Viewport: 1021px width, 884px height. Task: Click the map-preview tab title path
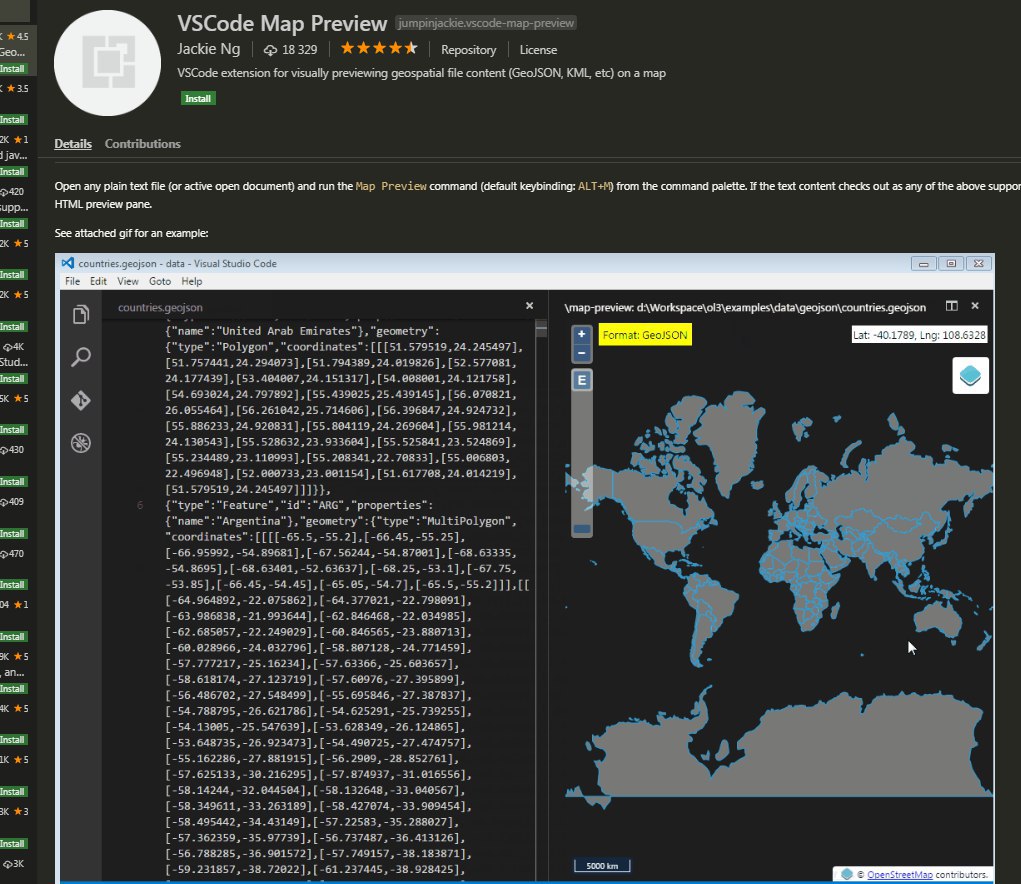(745, 307)
